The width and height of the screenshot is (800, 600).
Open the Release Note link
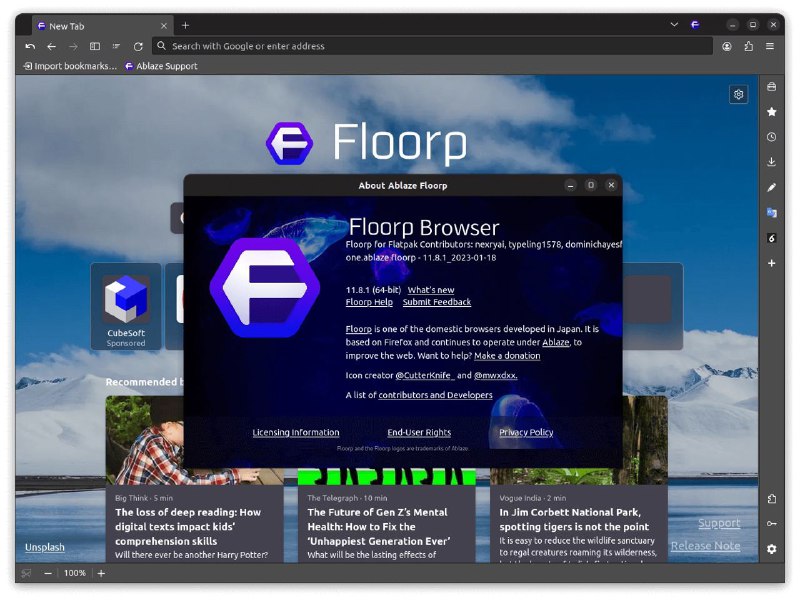click(705, 546)
